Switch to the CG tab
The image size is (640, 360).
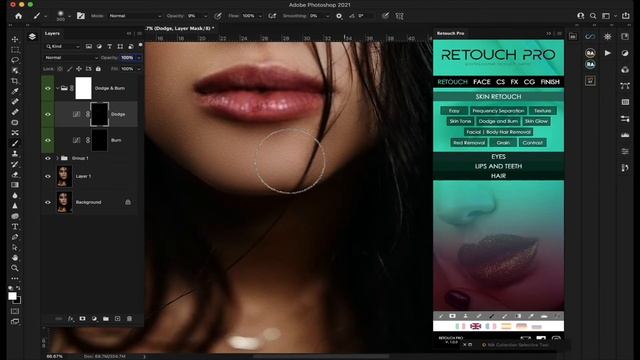click(x=529, y=82)
